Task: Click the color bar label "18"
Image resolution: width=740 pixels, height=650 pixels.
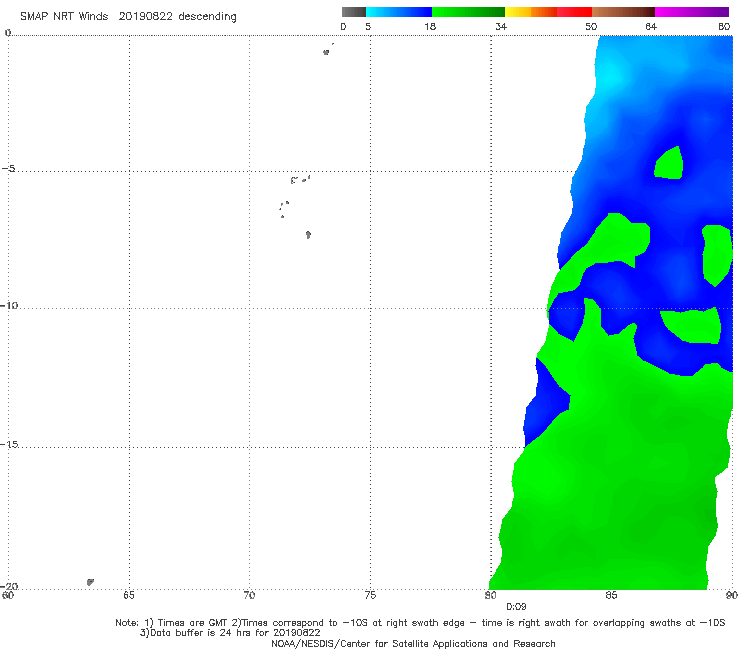Action: coord(430,27)
